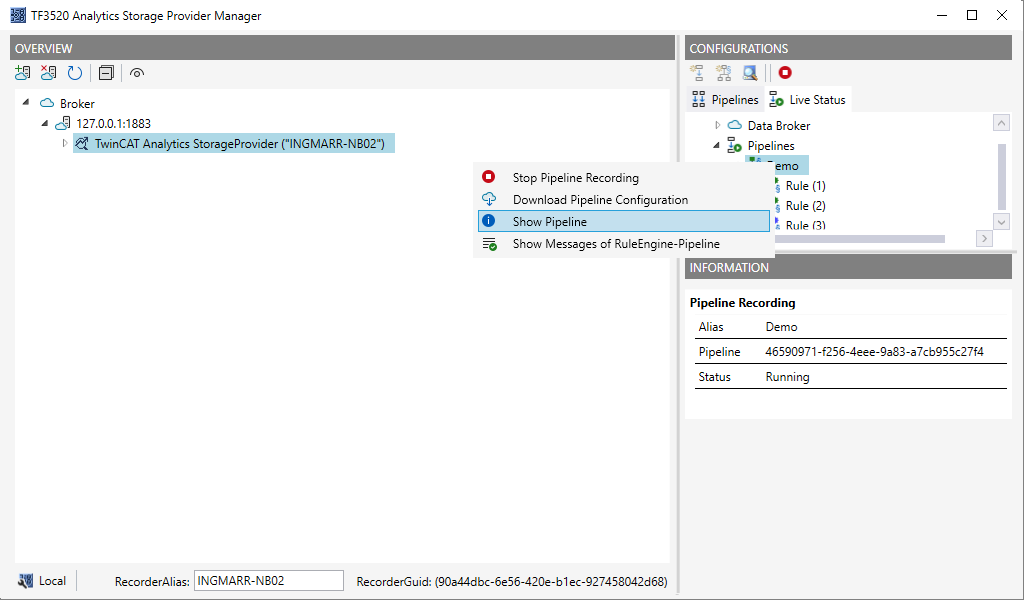Collapse the 127.0.0.1:1883 node
Image resolution: width=1024 pixels, height=600 pixels.
44,122
